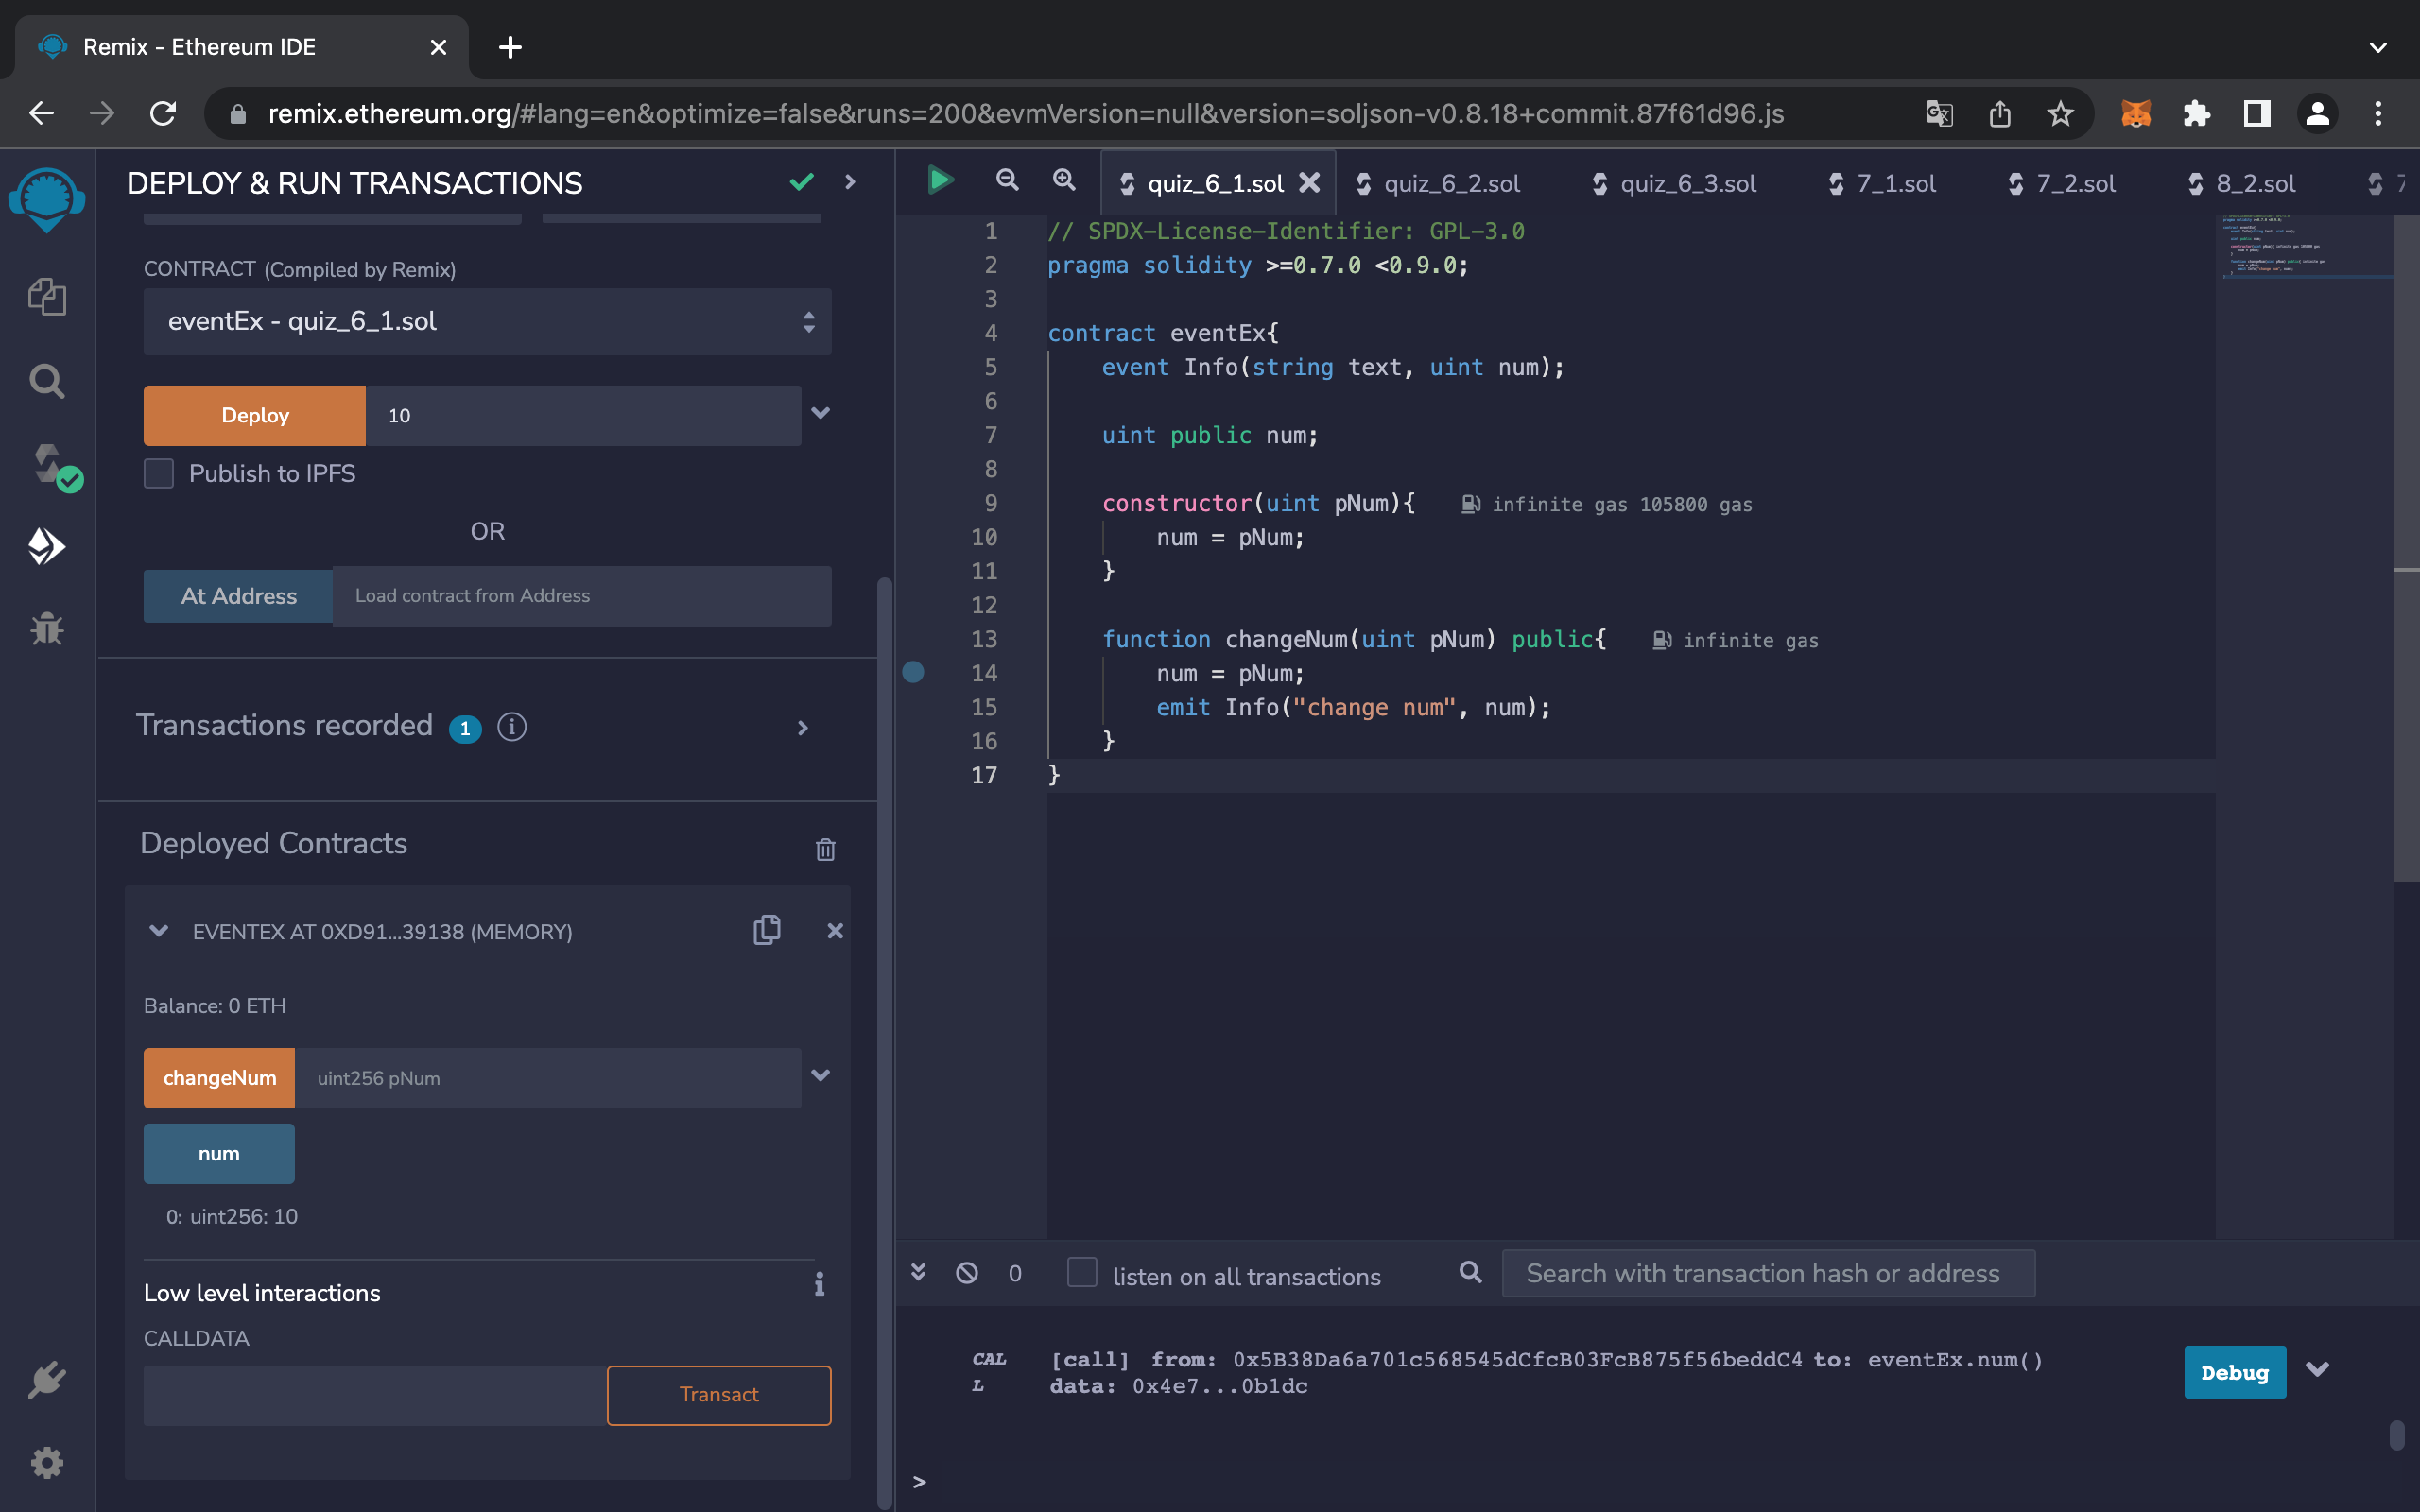This screenshot has height=1512, width=2420.
Task: Copy the deployed contract address icon
Action: (x=766, y=930)
